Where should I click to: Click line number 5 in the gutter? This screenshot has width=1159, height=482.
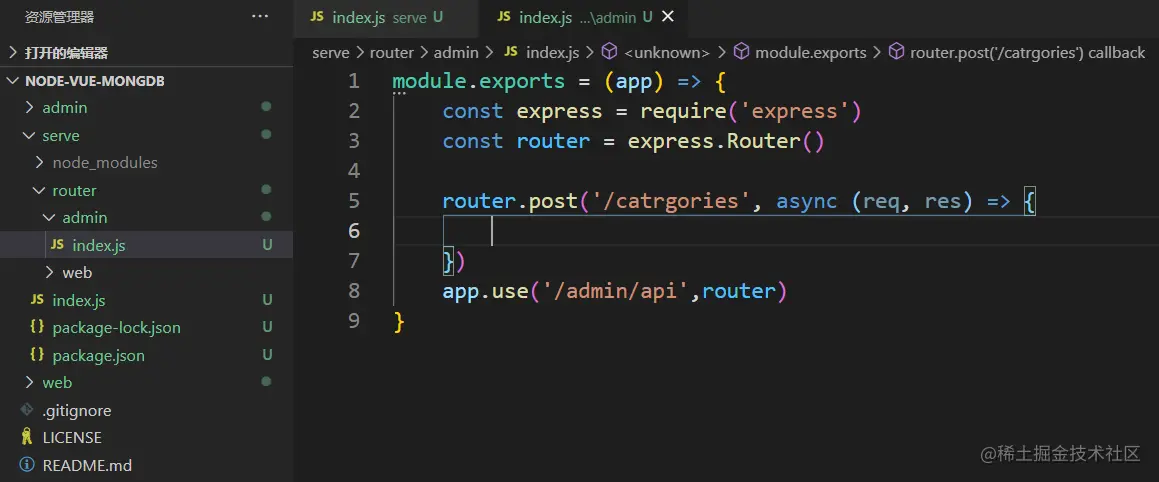[x=354, y=201]
